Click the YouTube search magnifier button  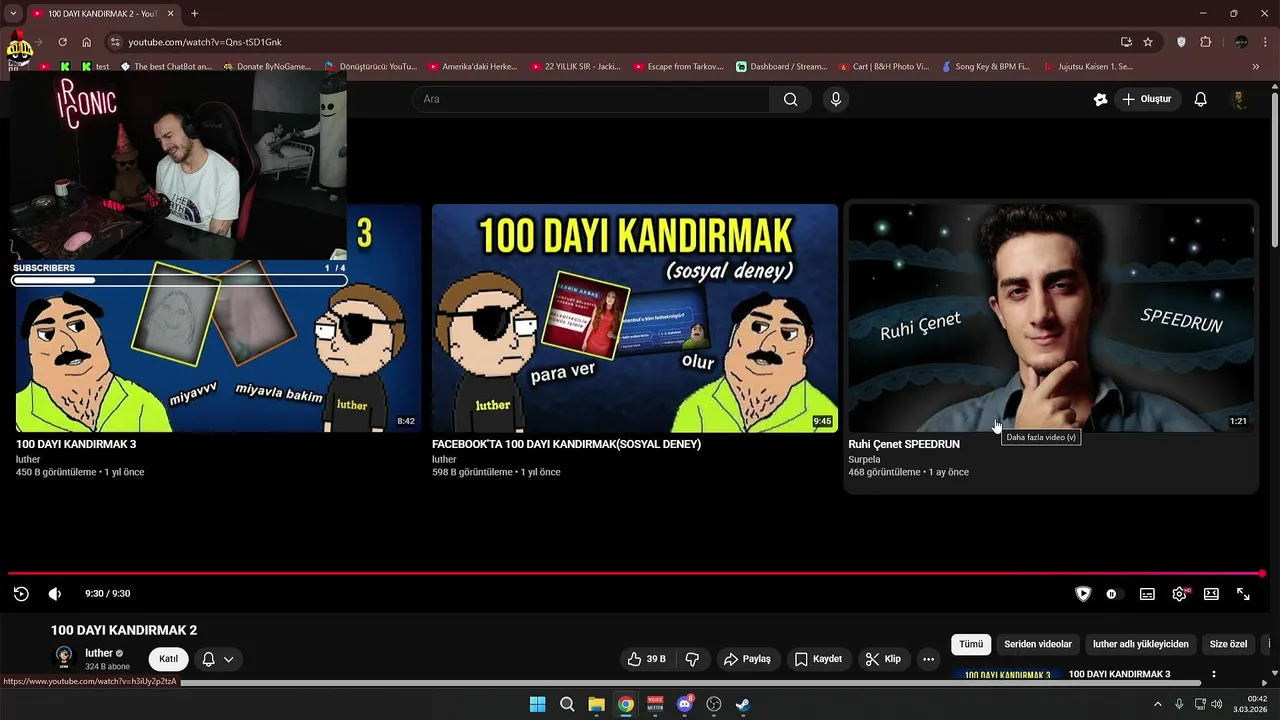(791, 99)
